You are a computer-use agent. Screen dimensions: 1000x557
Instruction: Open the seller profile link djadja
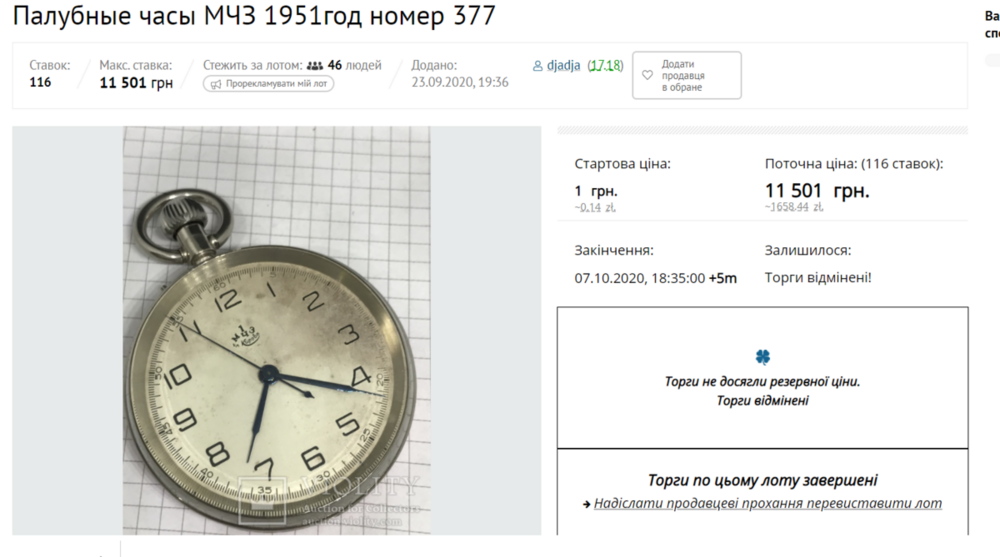pos(563,65)
